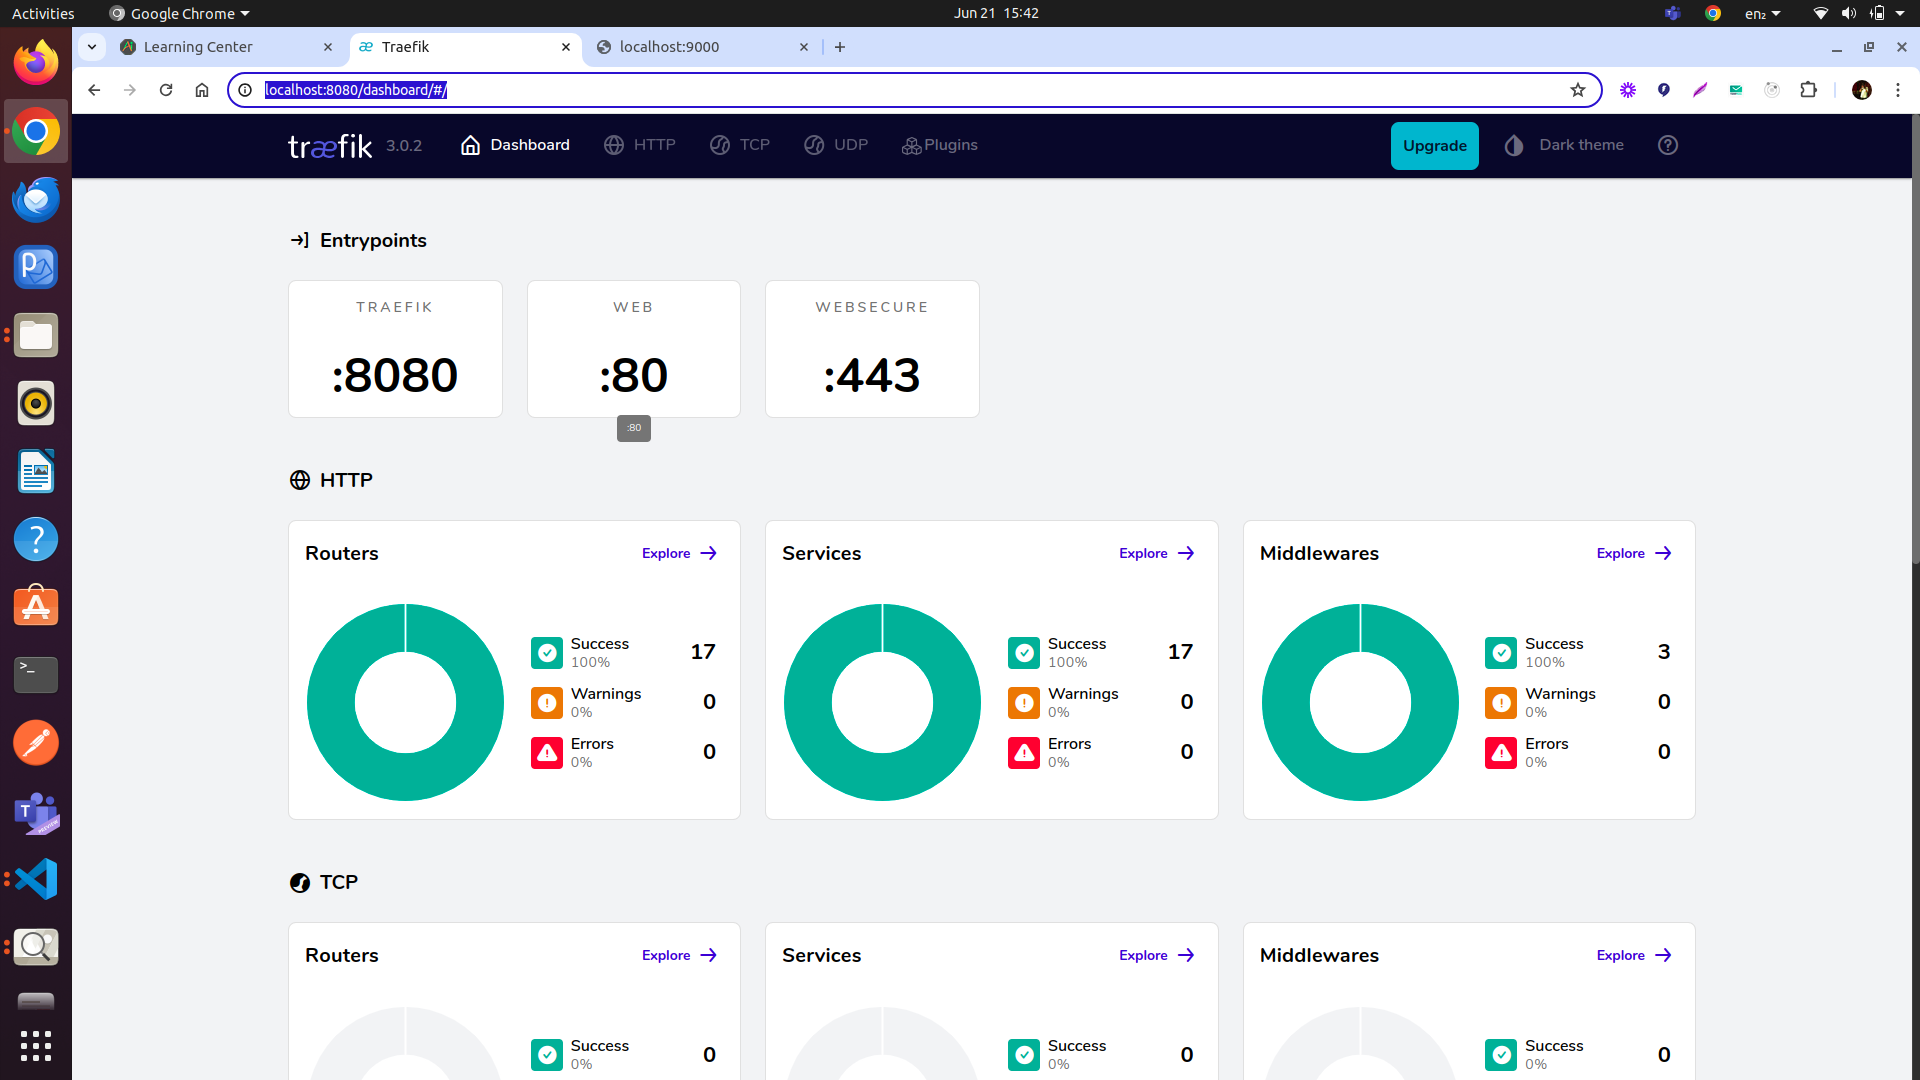Explore TCP Routers
The height and width of the screenshot is (1080, 1920).
click(x=680, y=955)
